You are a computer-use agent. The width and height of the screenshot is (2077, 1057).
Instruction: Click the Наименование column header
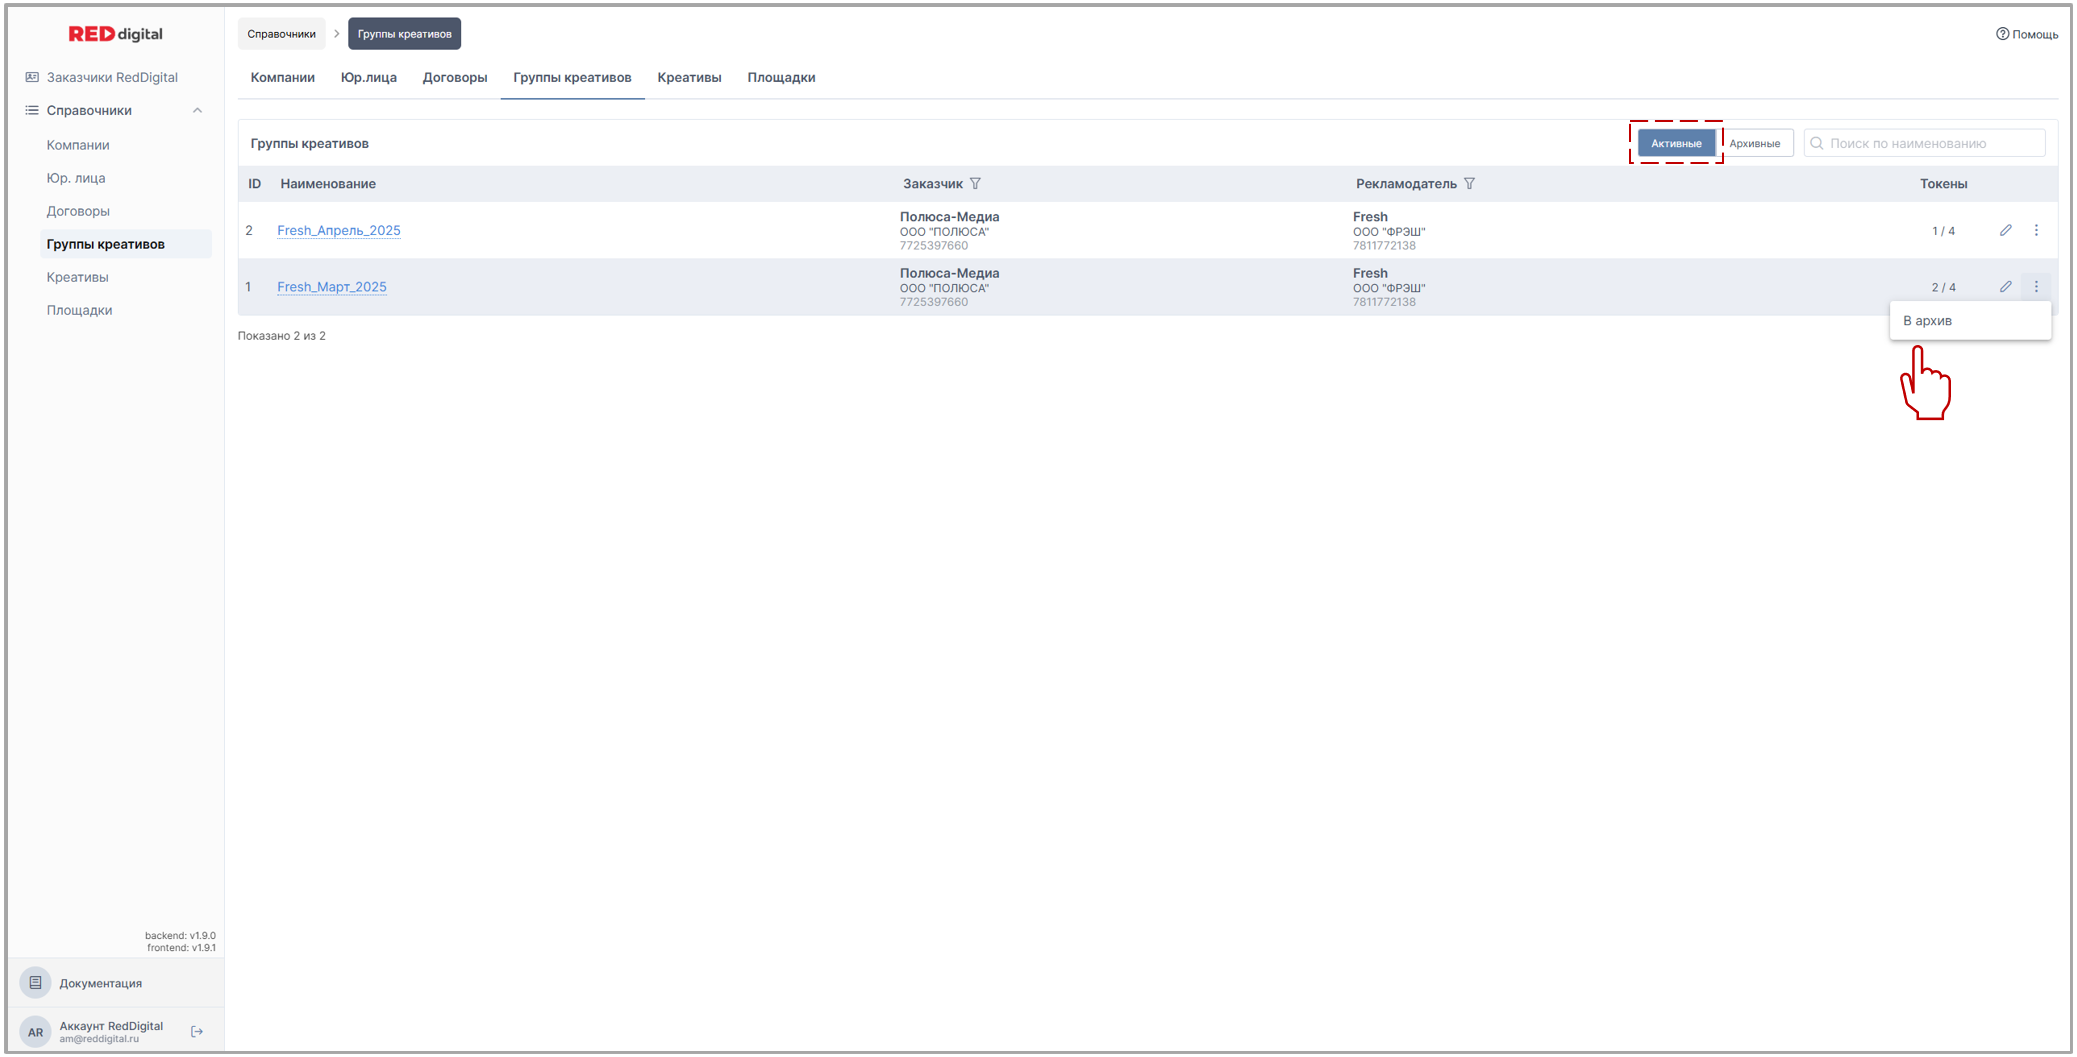pyautogui.click(x=328, y=184)
